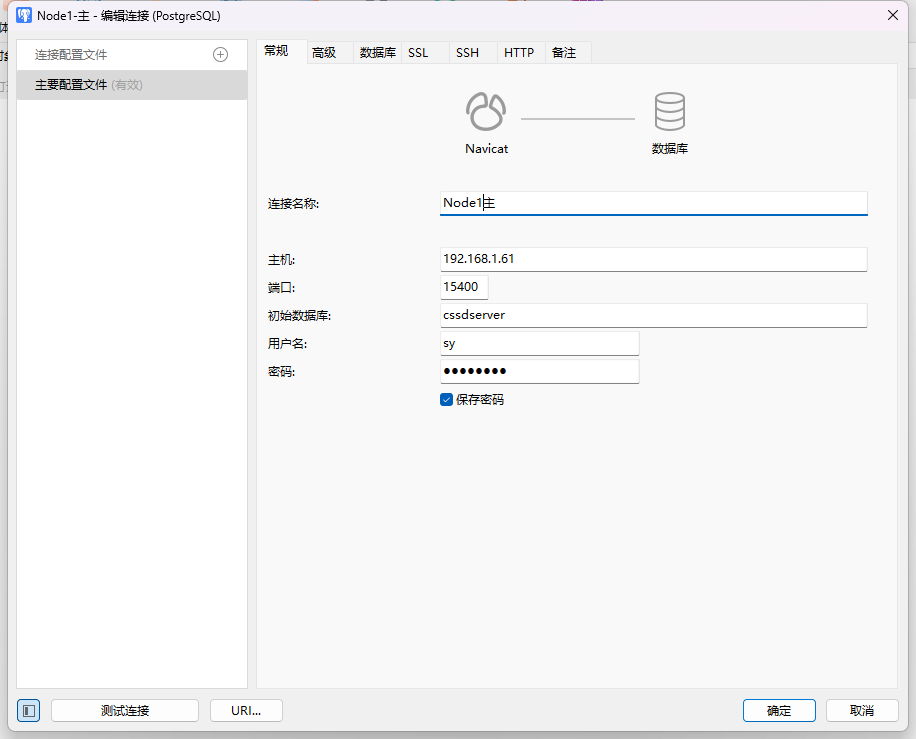Click the 保存密码 label text
Viewport: 916px width, 739px height.
[480, 400]
